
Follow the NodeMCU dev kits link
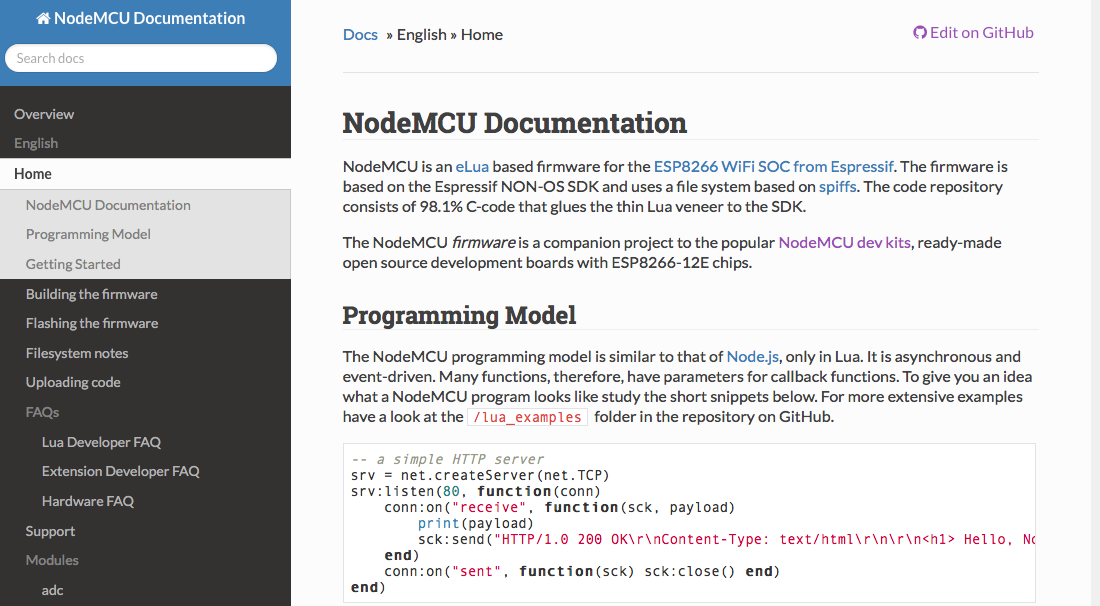click(845, 243)
